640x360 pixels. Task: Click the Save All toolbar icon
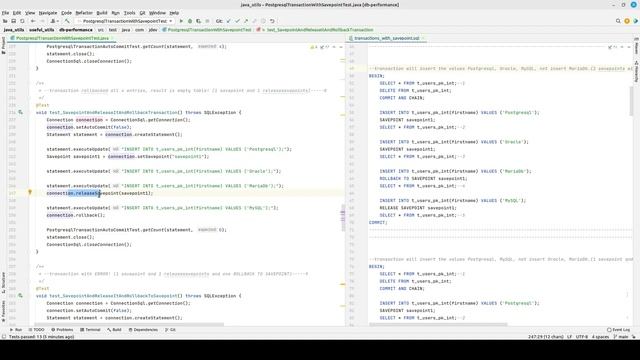[x=13, y=21]
